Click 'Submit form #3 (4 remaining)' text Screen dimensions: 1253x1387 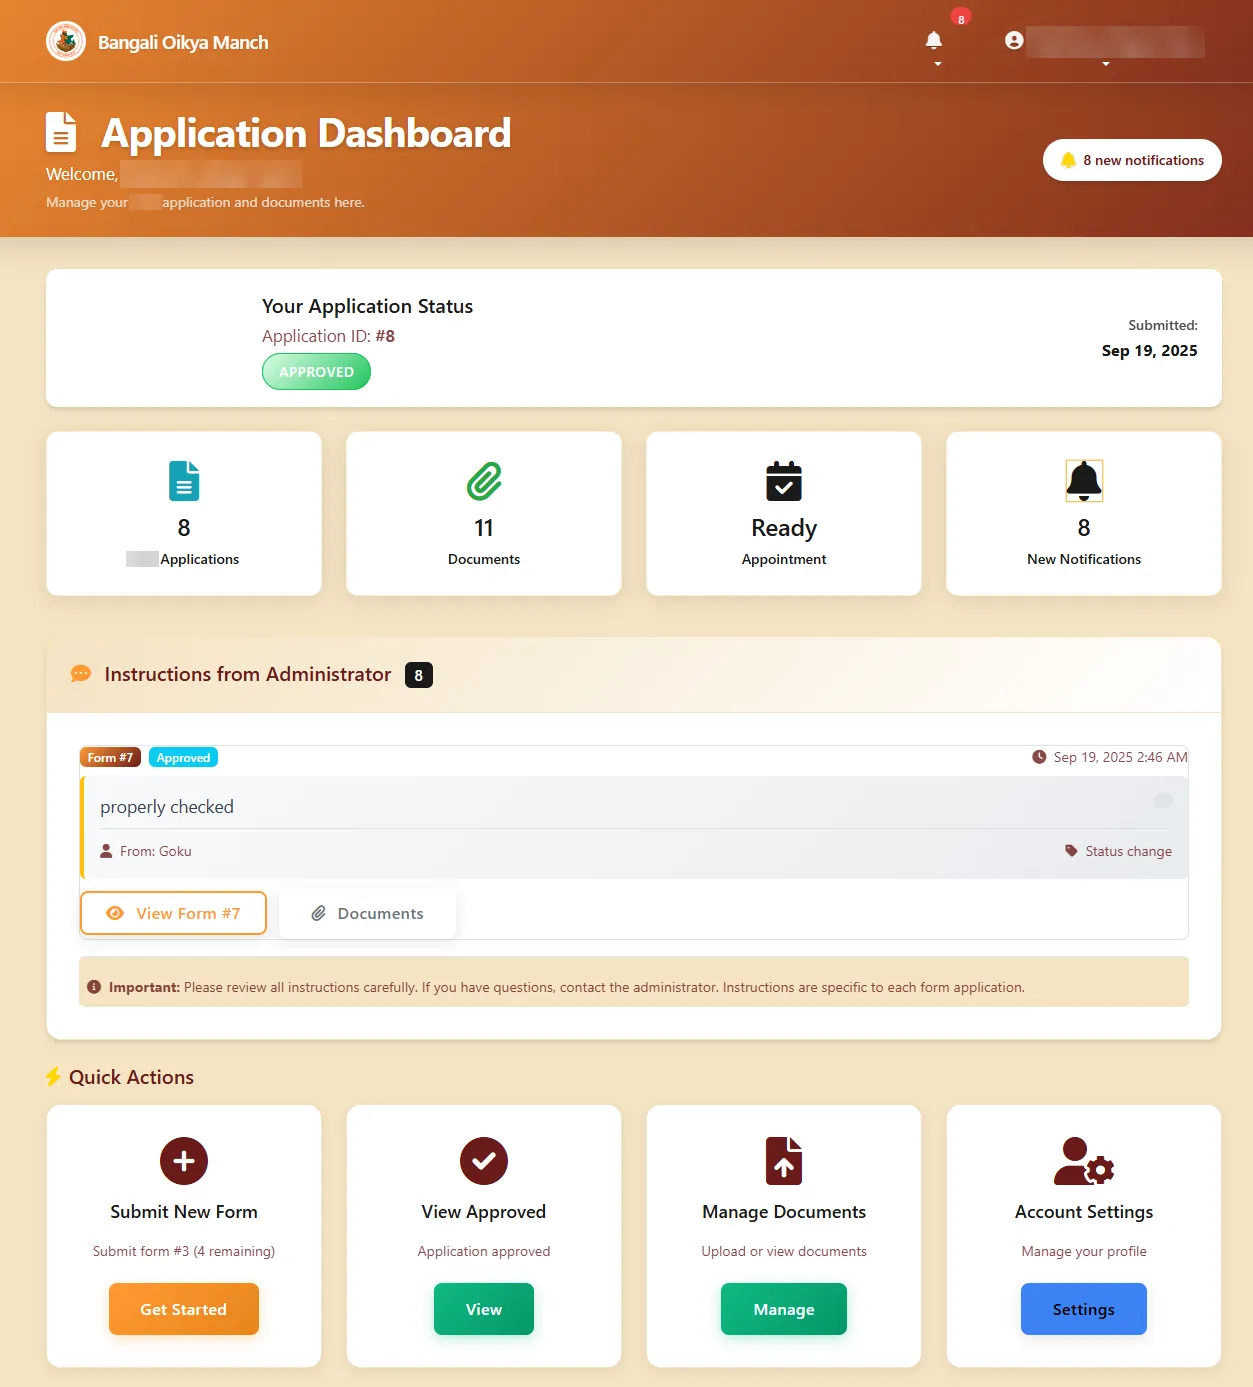(184, 1251)
